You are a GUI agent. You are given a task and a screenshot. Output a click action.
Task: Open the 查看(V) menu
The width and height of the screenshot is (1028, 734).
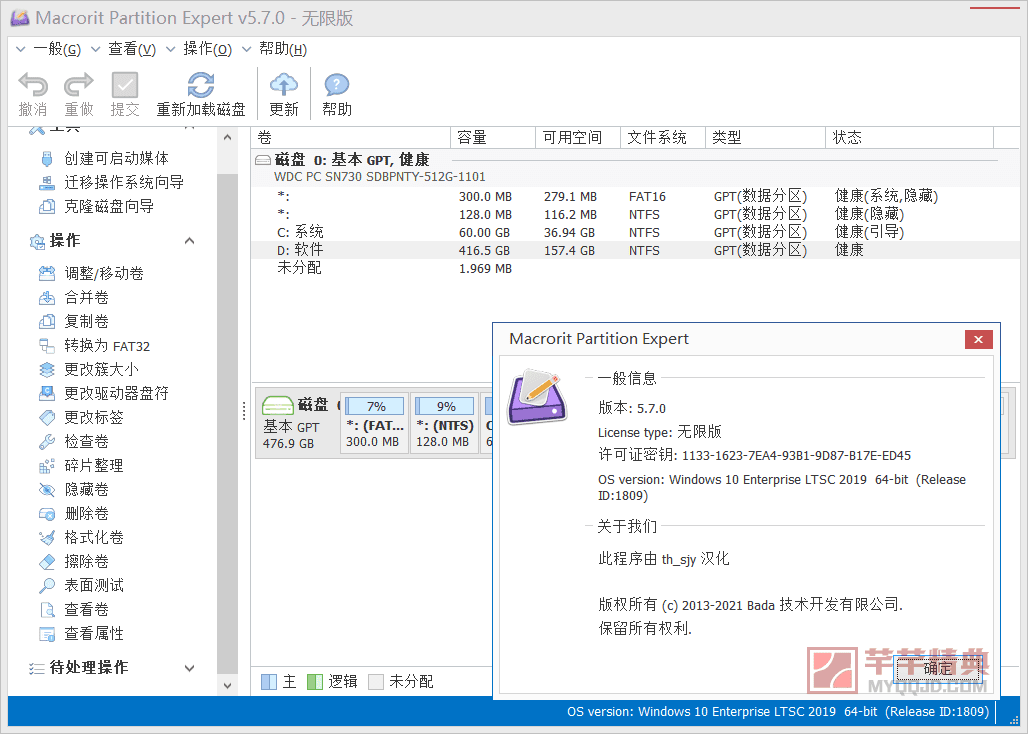pyautogui.click(x=132, y=49)
